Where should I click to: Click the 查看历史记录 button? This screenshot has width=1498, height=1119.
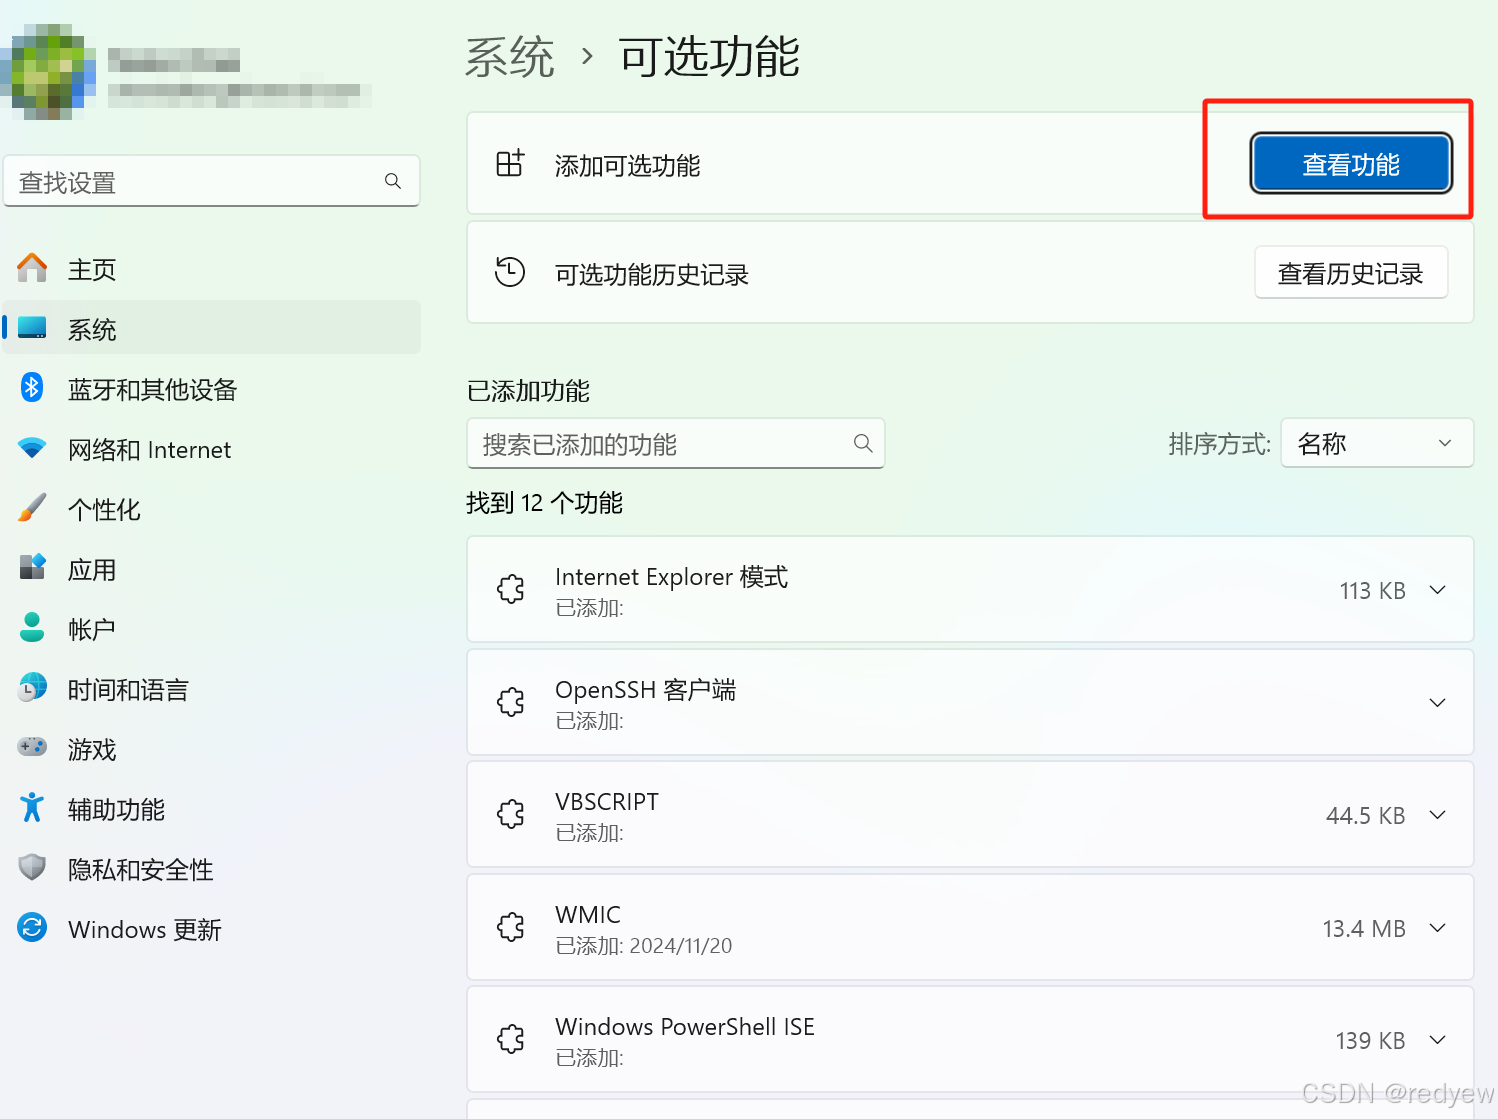(x=1351, y=272)
